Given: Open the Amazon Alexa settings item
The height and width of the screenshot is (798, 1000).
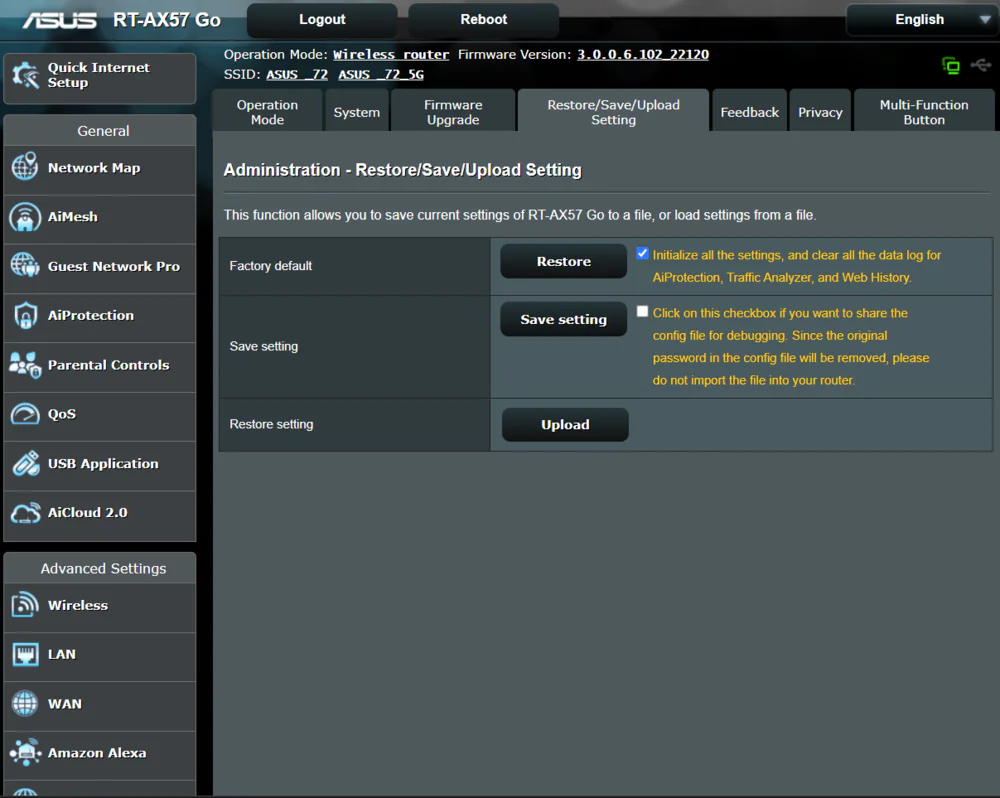Looking at the screenshot, I should 99,753.
